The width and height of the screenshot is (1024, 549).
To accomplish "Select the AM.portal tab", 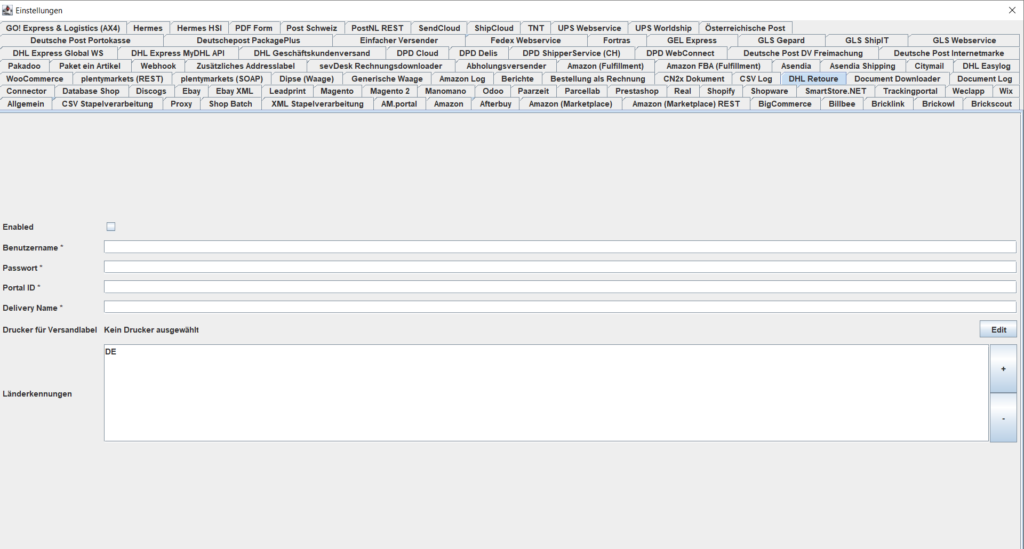I will (x=399, y=104).
